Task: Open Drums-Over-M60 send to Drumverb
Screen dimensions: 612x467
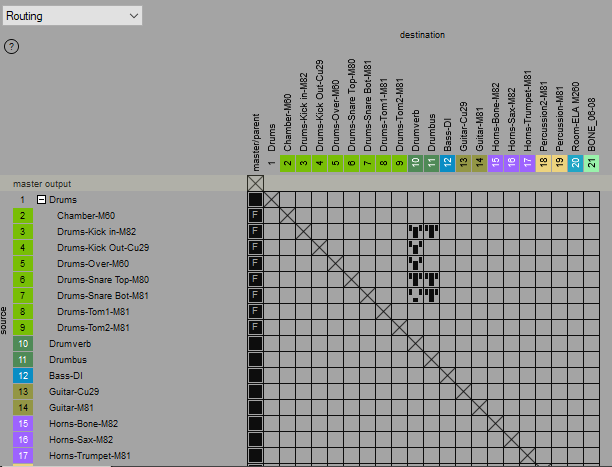Action: pos(415,264)
